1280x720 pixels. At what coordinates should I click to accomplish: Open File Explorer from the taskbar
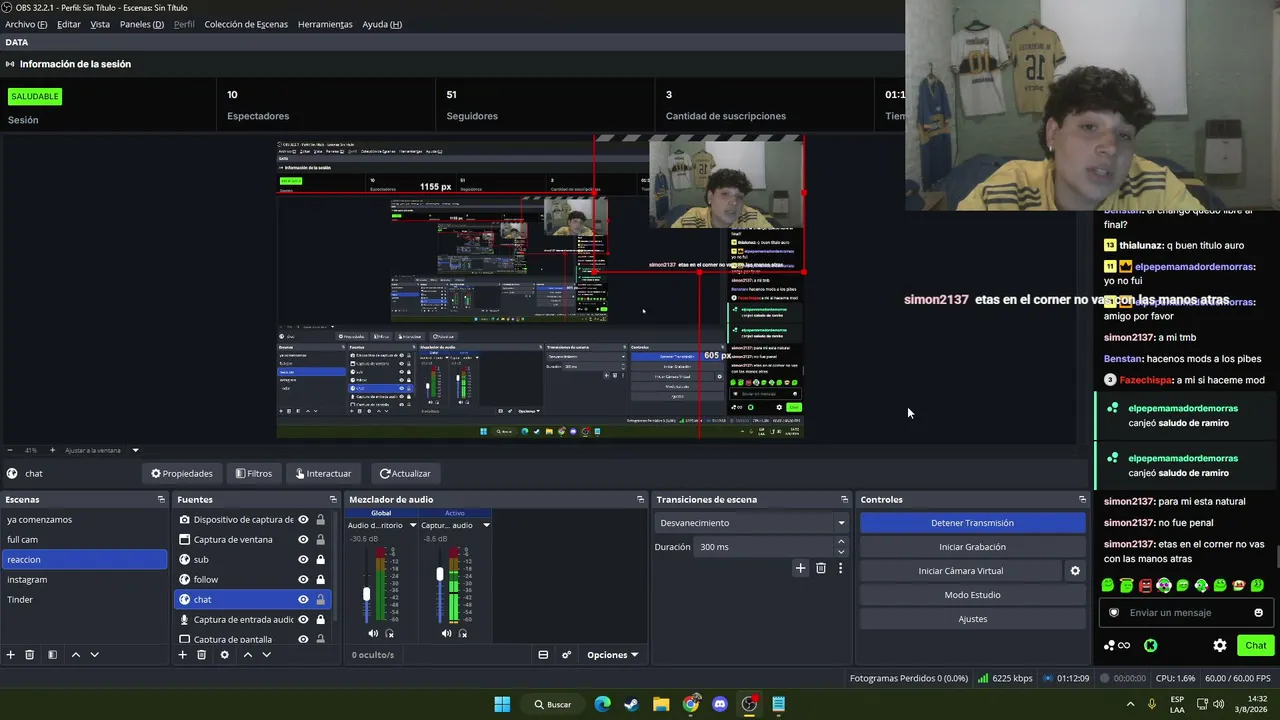661,704
